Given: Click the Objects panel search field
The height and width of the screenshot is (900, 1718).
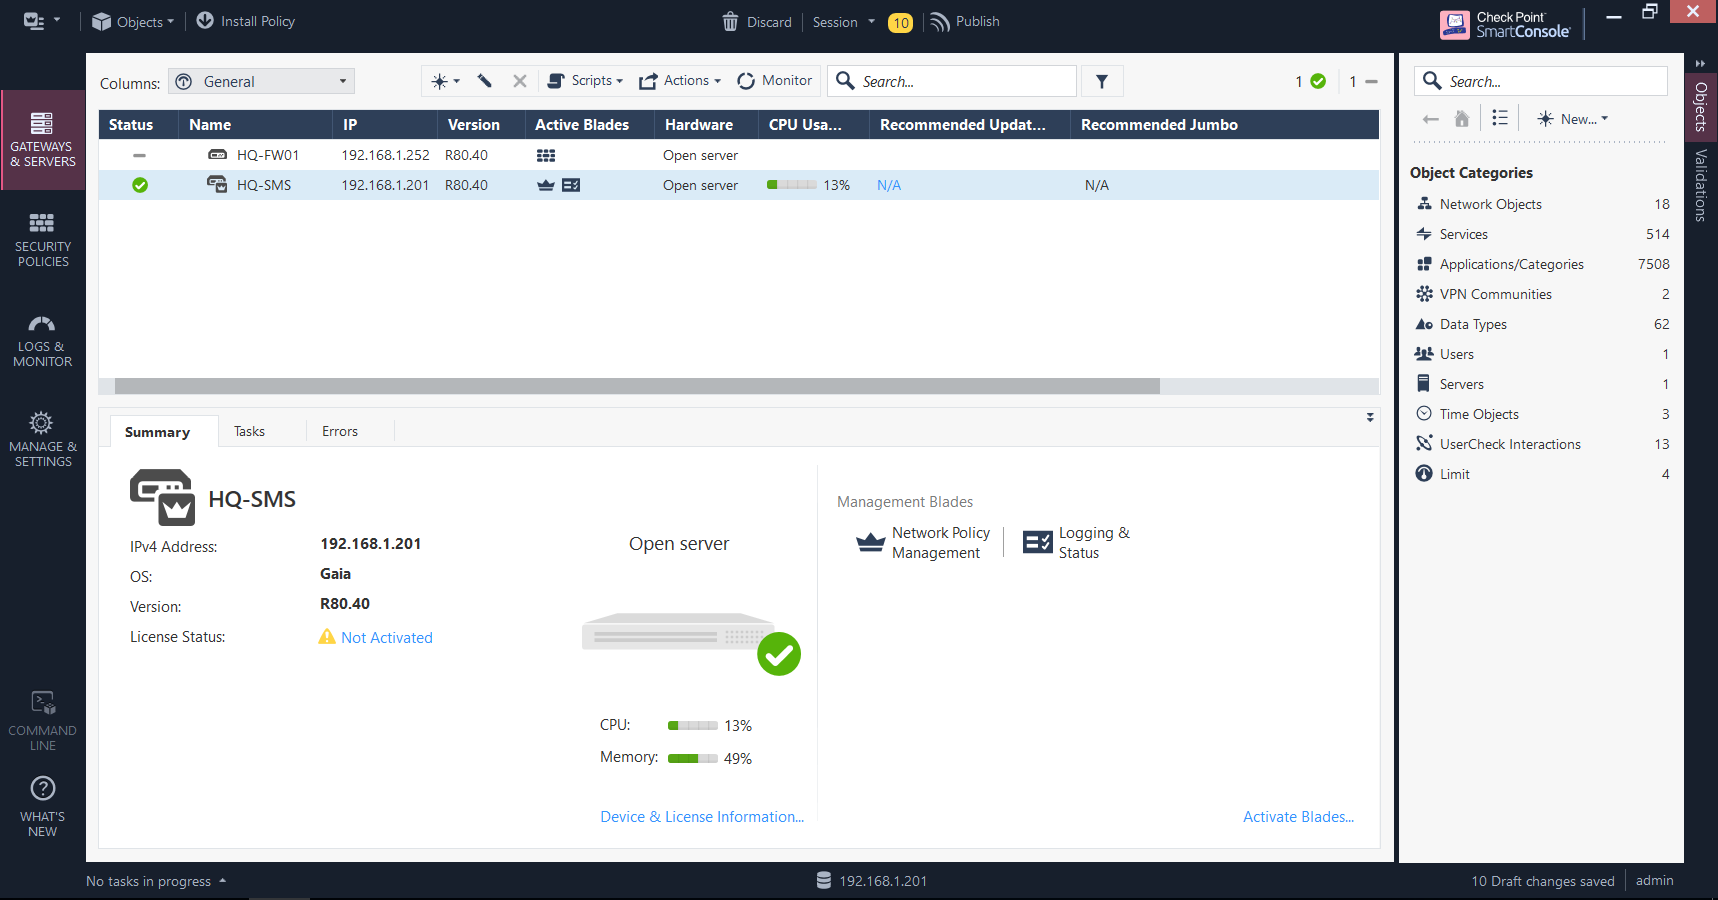Looking at the screenshot, I should [x=1541, y=81].
